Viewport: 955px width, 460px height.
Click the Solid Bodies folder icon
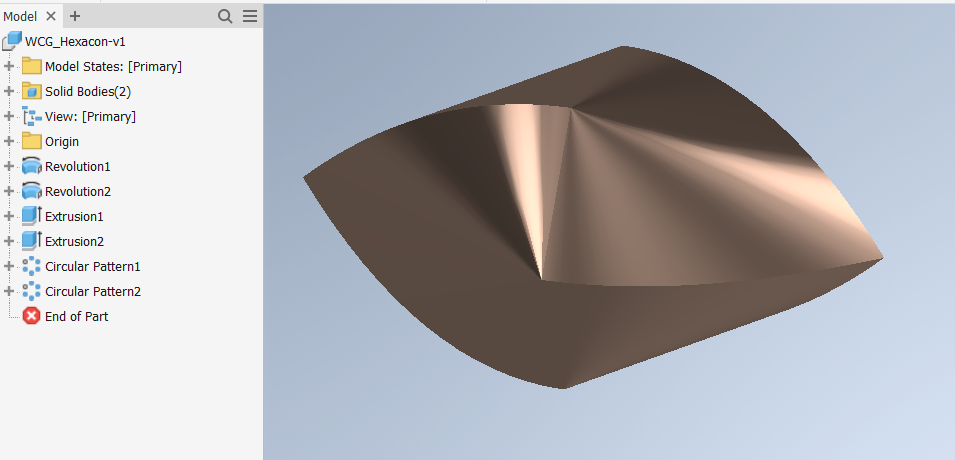tap(31, 91)
